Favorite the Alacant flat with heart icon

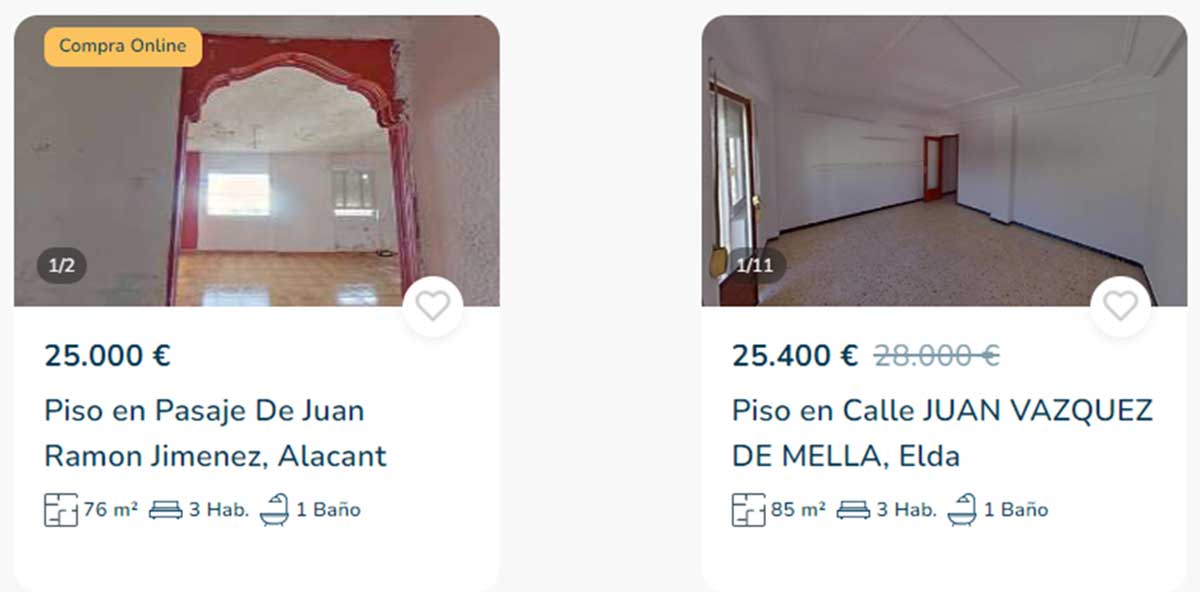tap(432, 306)
